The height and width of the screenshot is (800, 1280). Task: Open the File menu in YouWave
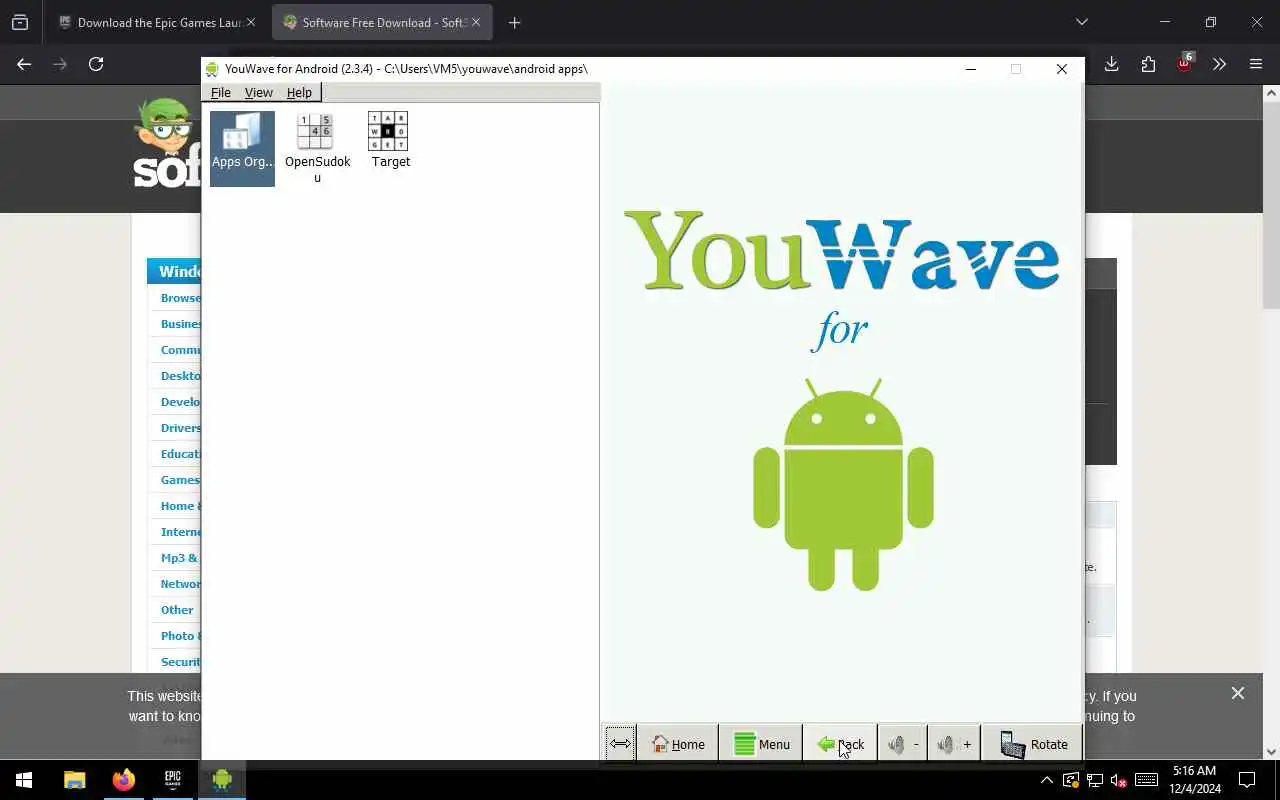[220, 92]
